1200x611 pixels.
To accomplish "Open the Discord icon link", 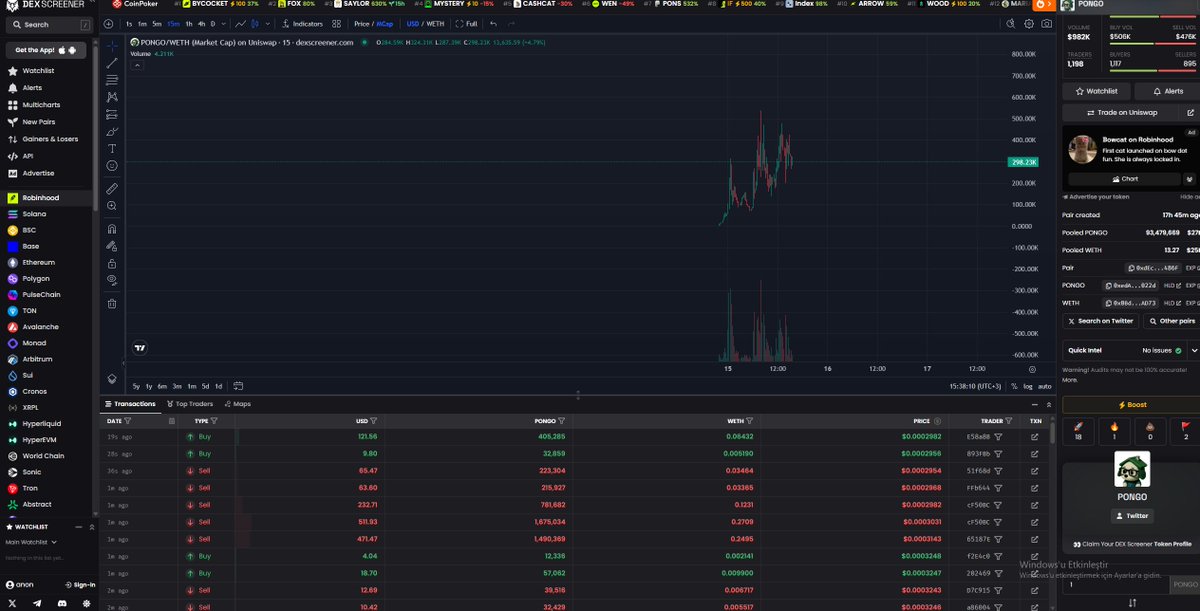I will tap(62, 603).
